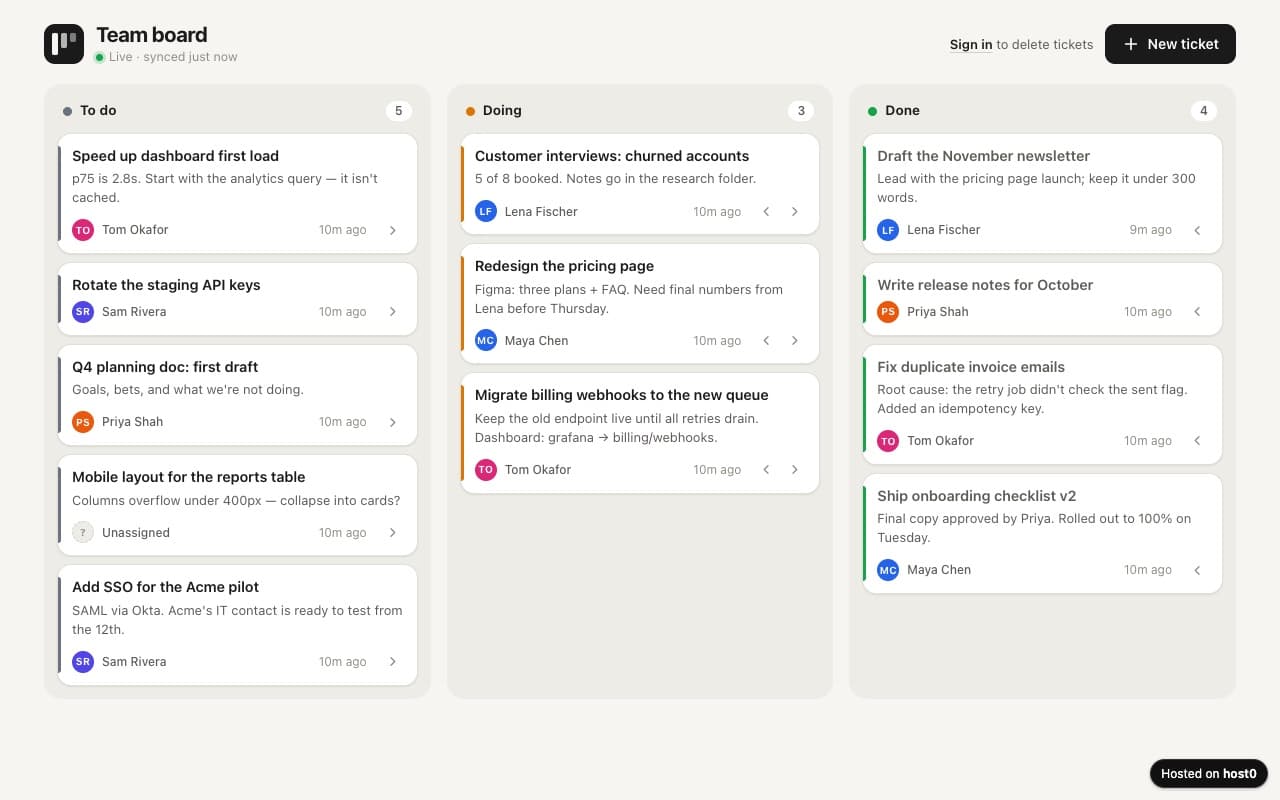Viewport: 1280px width, 800px height.
Task: Open 'Q4 planning doc: first draft' title
Action: (x=165, y=367)
